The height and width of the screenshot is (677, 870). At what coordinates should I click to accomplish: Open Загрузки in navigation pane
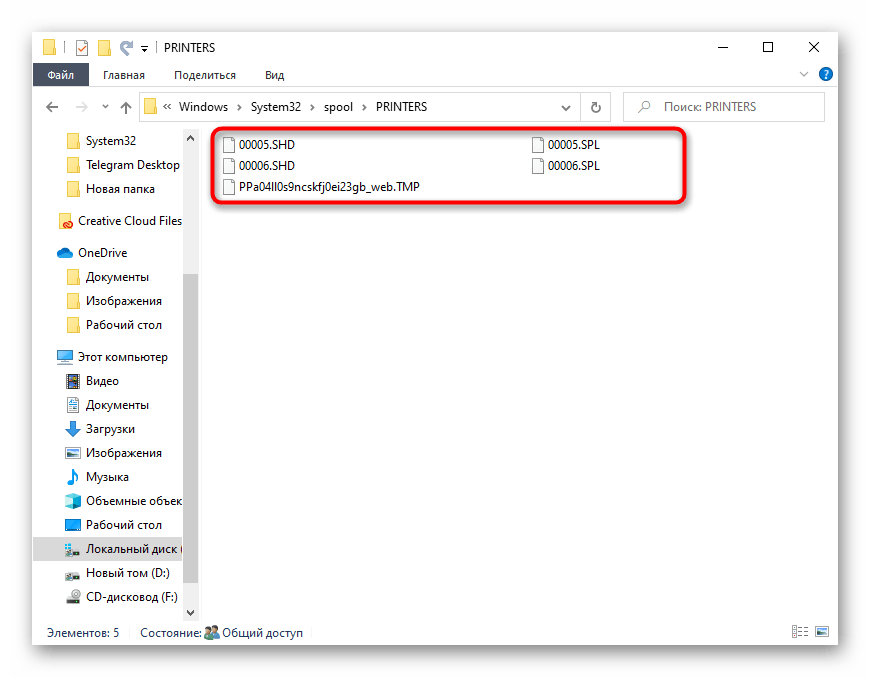(x=110, y=429)
